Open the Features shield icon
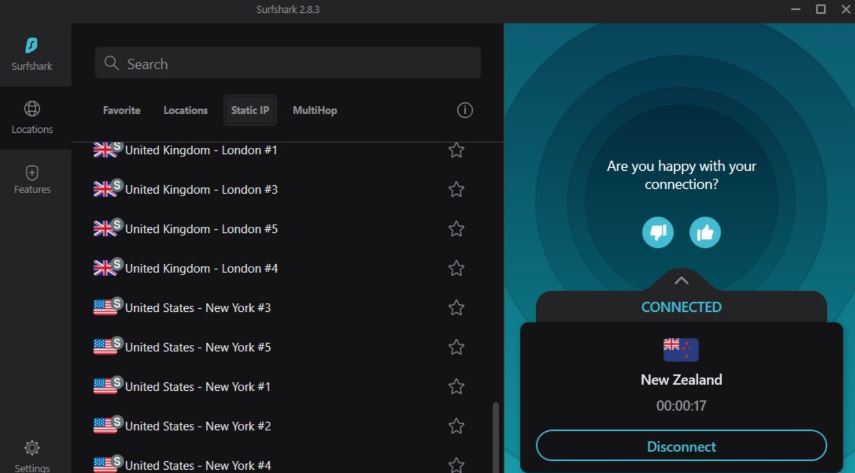Viewport: 855px width, 473px height. point(32,173)
